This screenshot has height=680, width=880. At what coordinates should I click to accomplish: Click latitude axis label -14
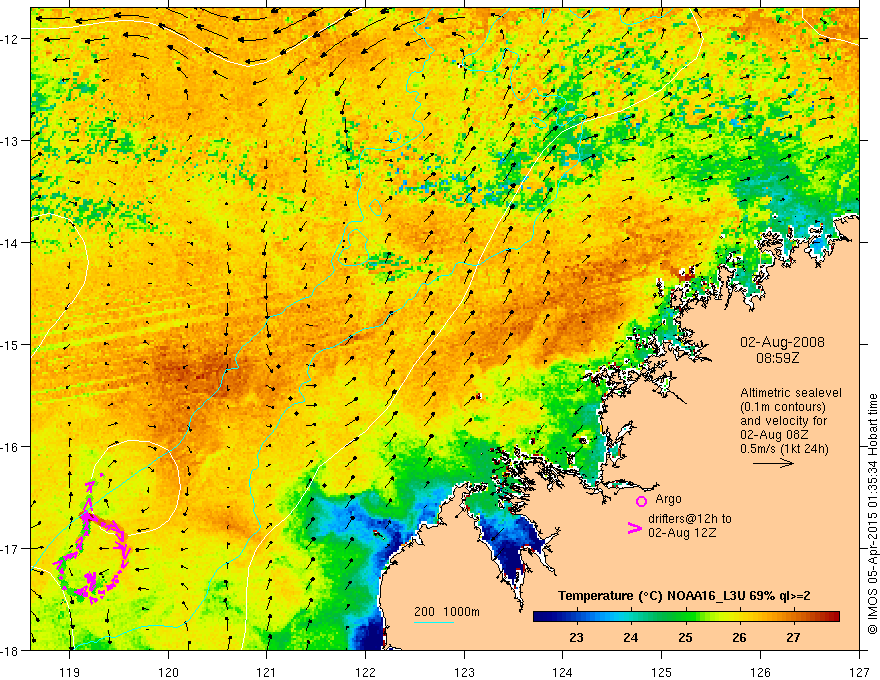11,243
